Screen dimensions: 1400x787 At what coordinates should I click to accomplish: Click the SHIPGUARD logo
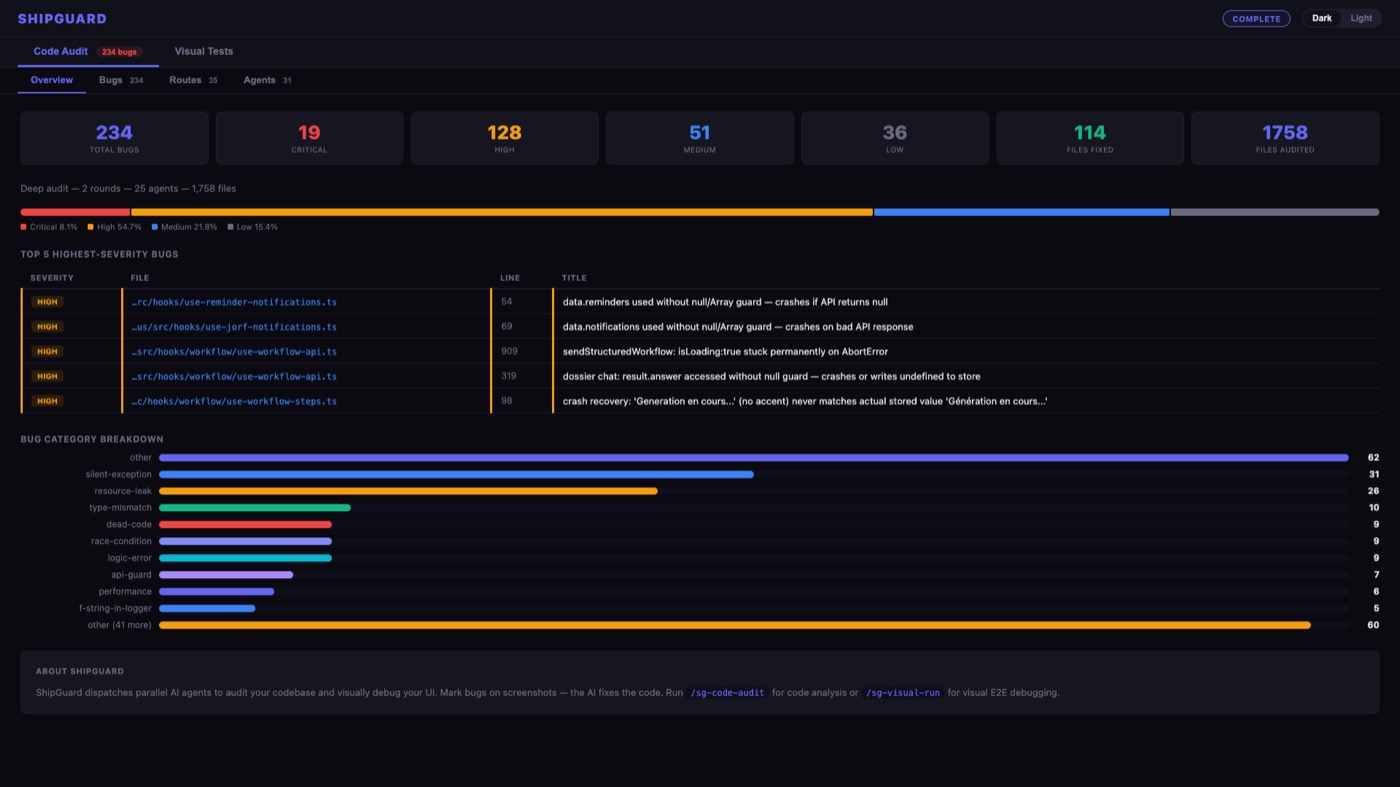click(x=62, y=18)
